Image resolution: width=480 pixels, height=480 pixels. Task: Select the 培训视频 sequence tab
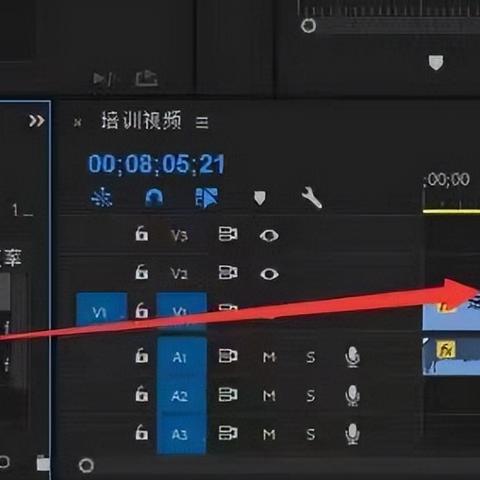(141, 120)
